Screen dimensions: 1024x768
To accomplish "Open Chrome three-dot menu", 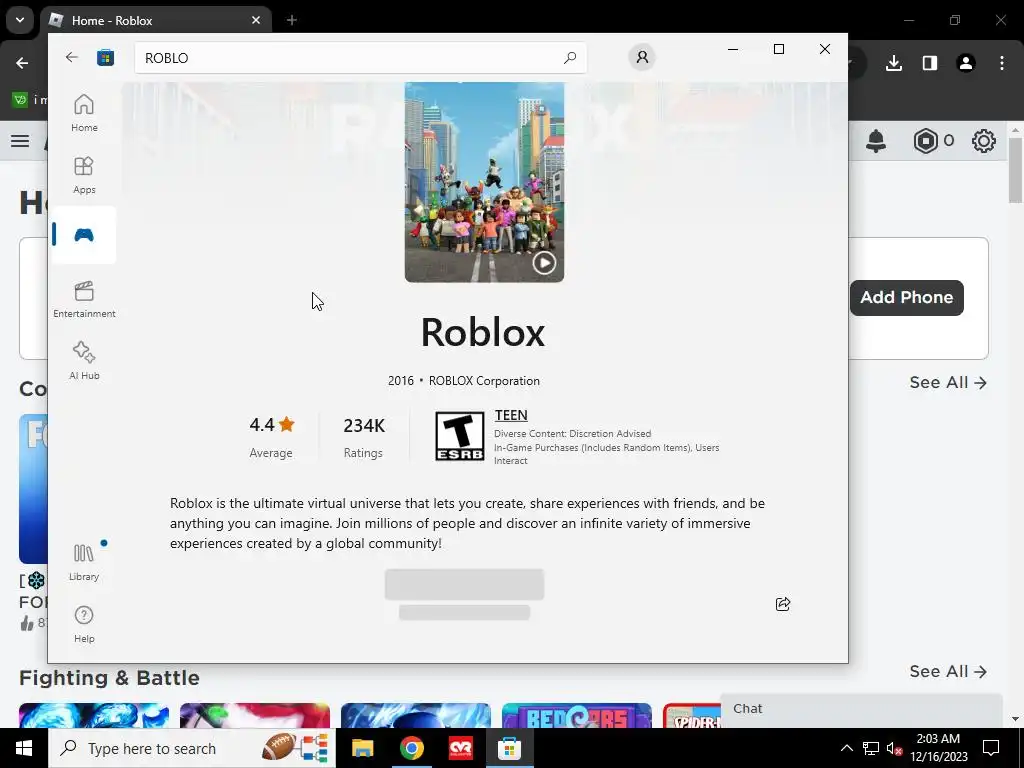I will (1002, 63).
